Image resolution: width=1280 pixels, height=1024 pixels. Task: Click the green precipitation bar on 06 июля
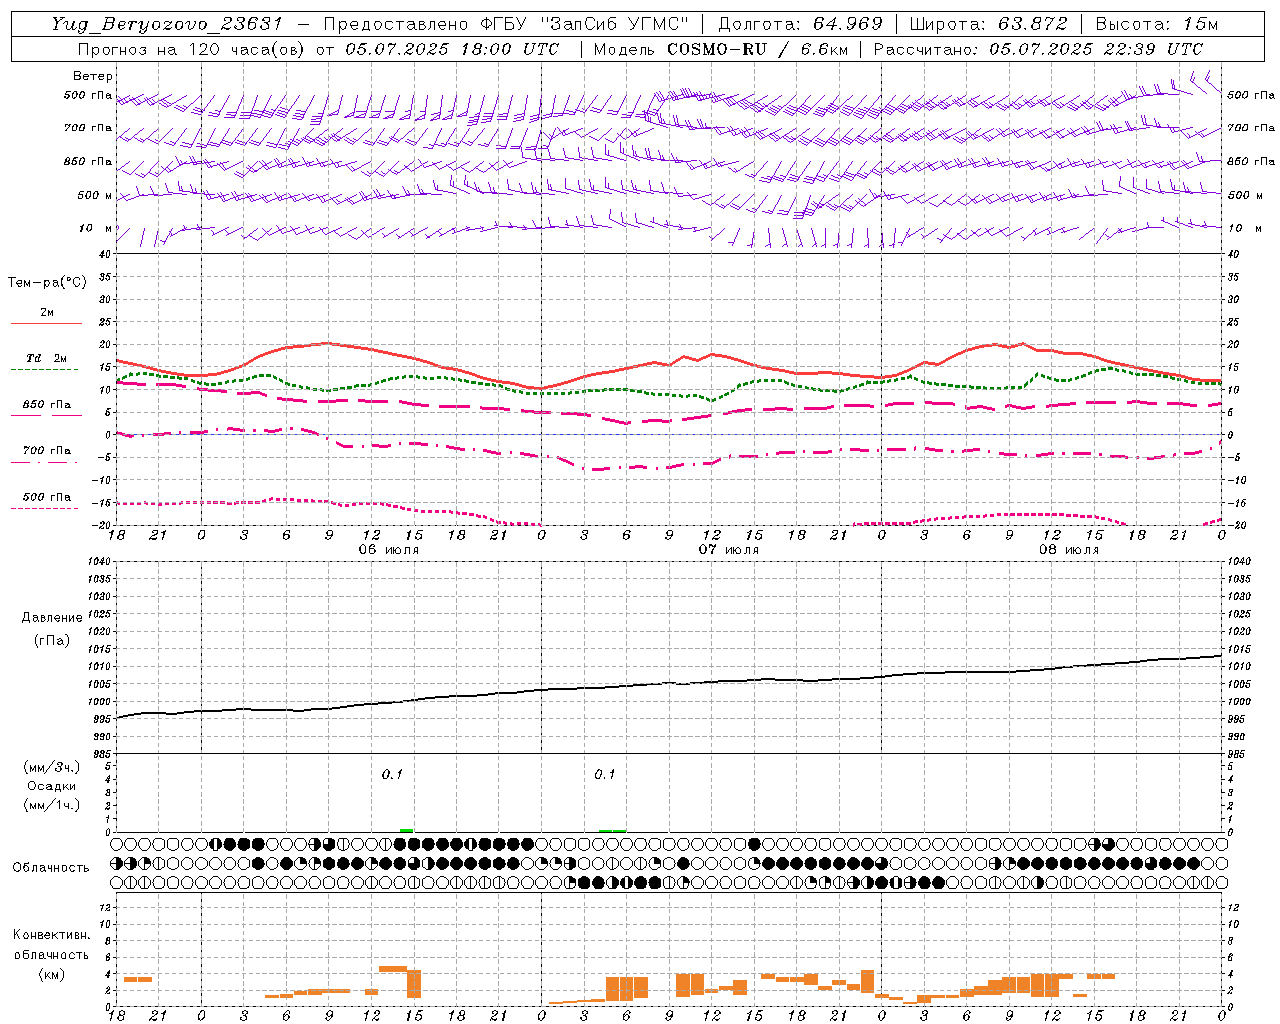pyautogui.click(x=406, y=830)
